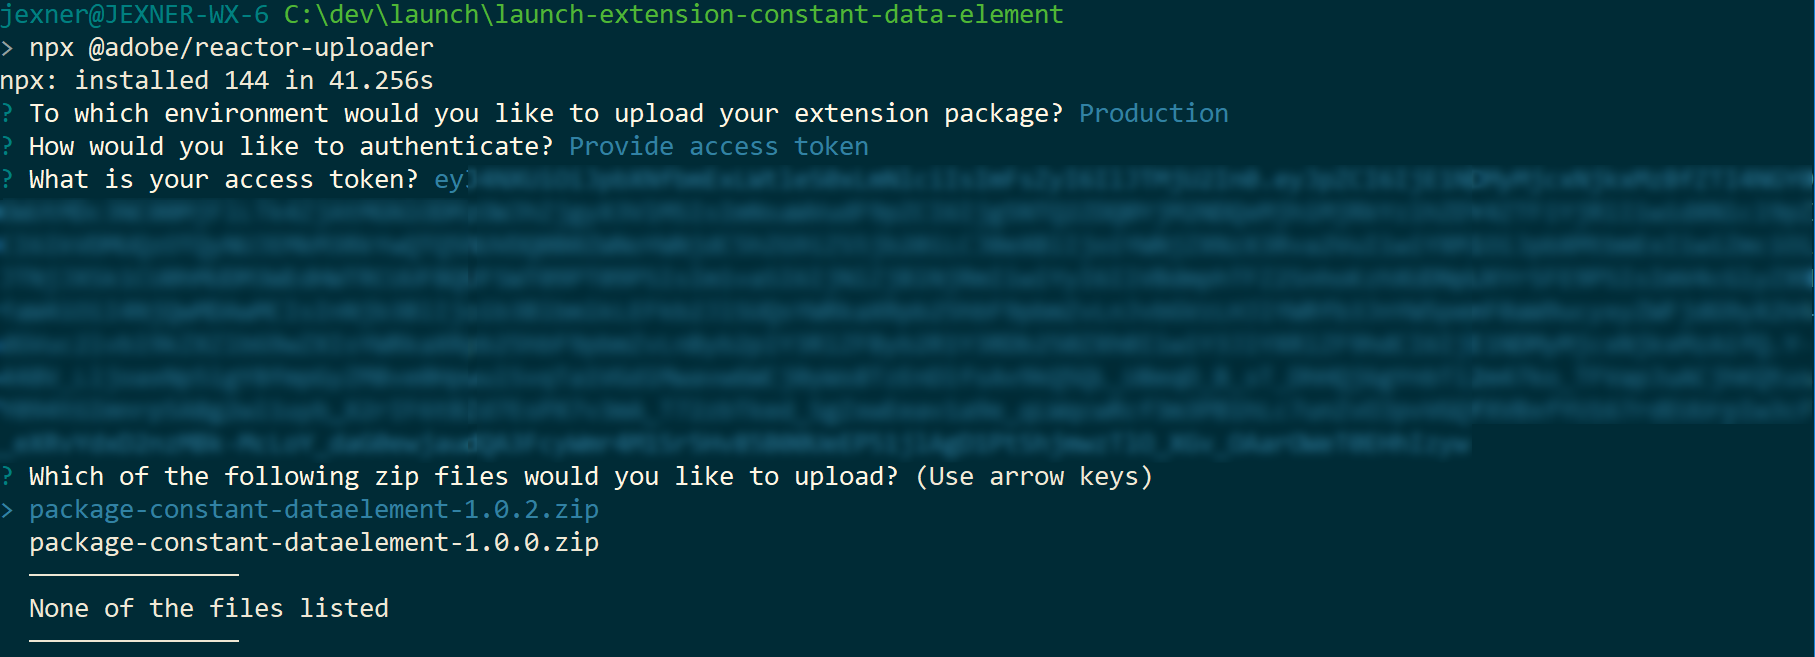Viewport: 1815px width, 657px height.
Task: Click the "Provide access token" answer text
Action: 718,147
